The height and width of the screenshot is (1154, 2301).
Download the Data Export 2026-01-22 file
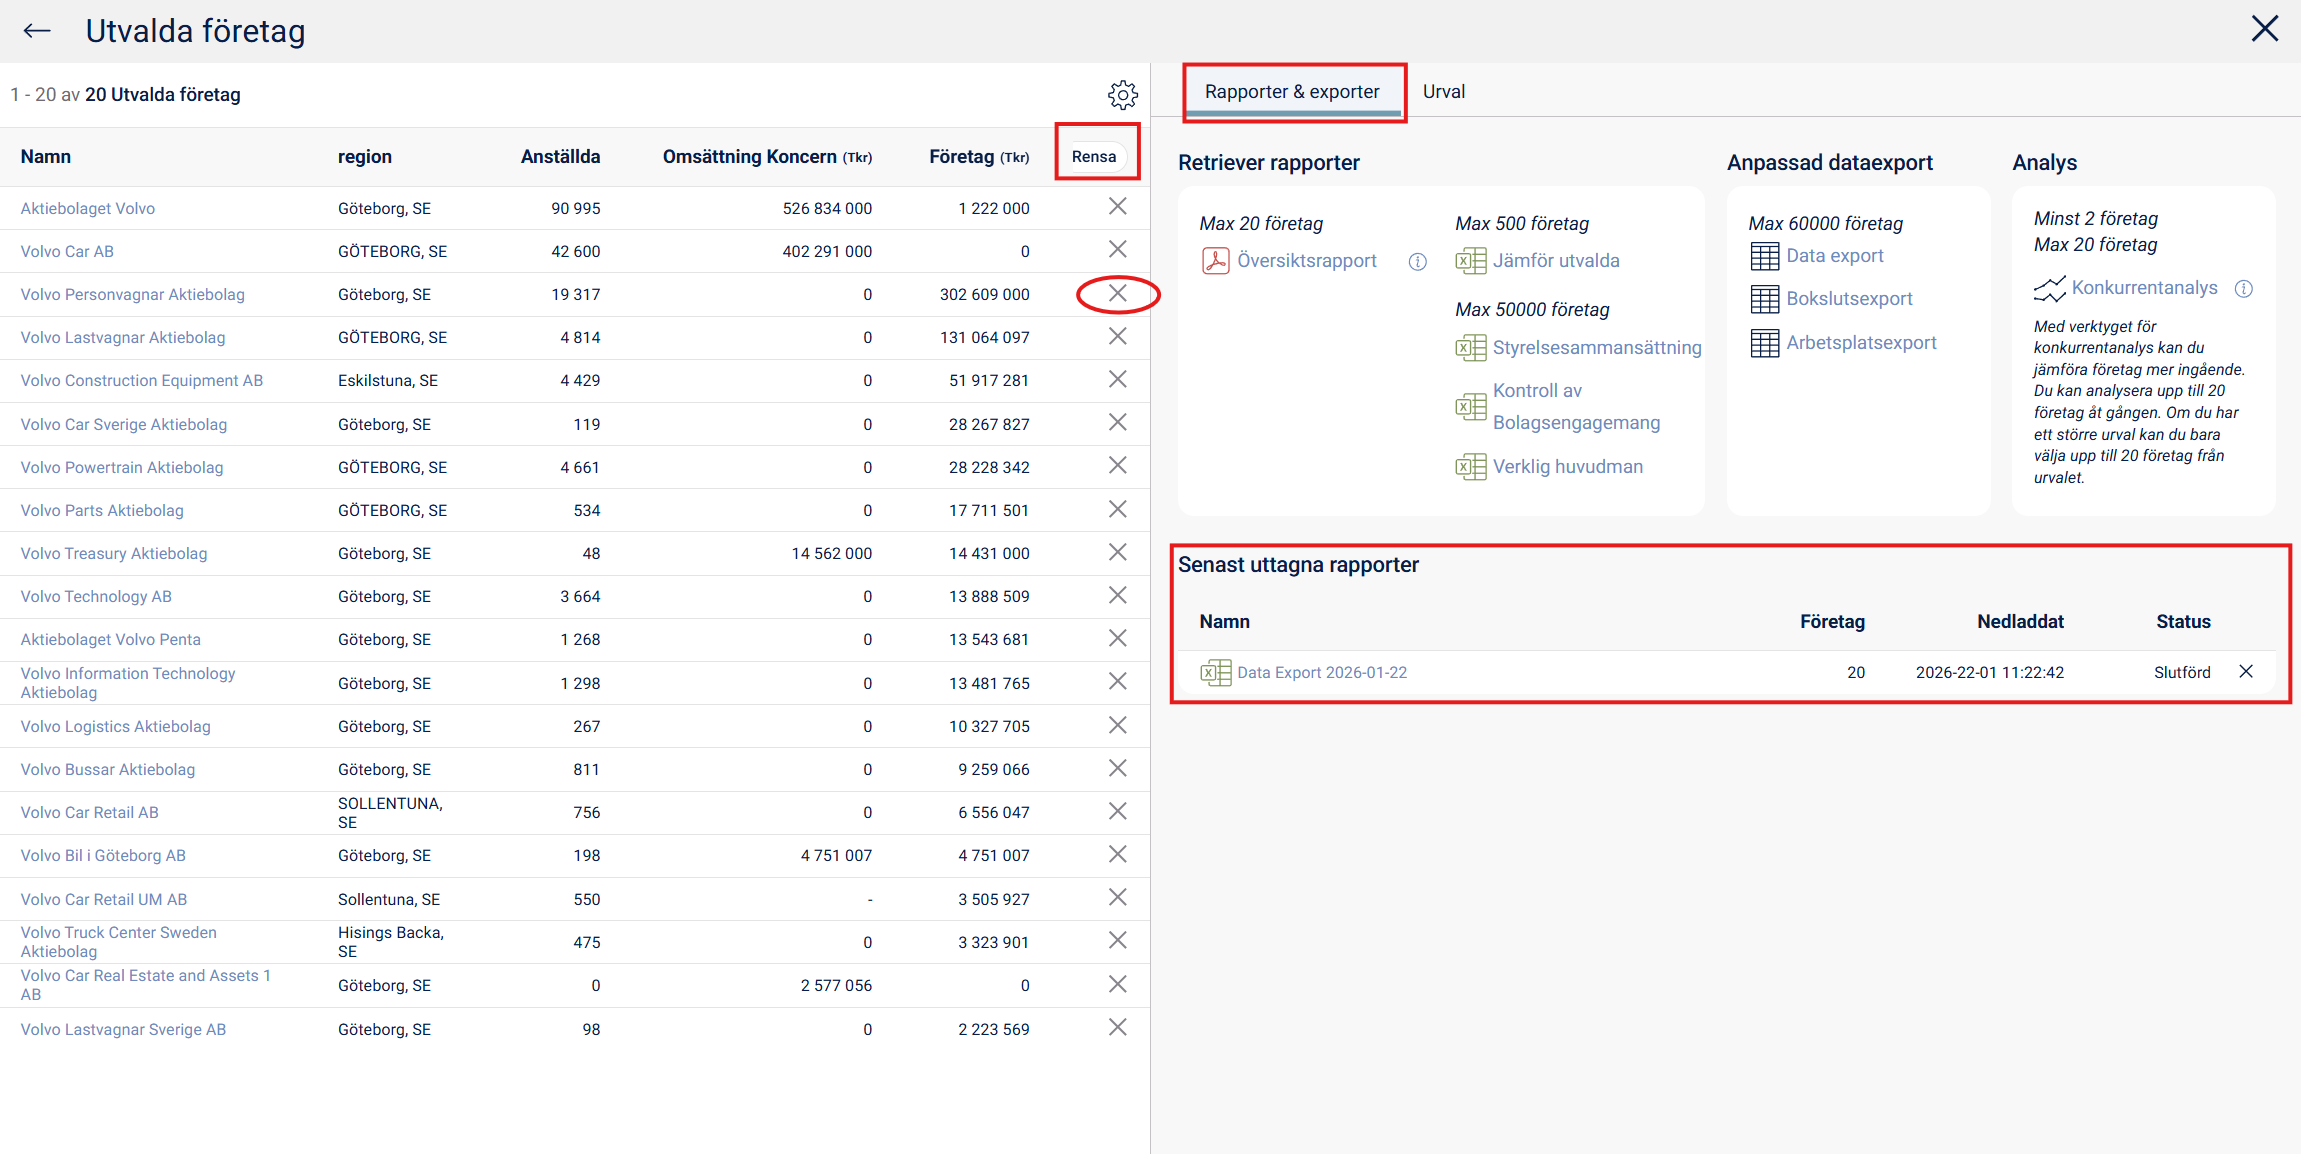point(1321,673)
